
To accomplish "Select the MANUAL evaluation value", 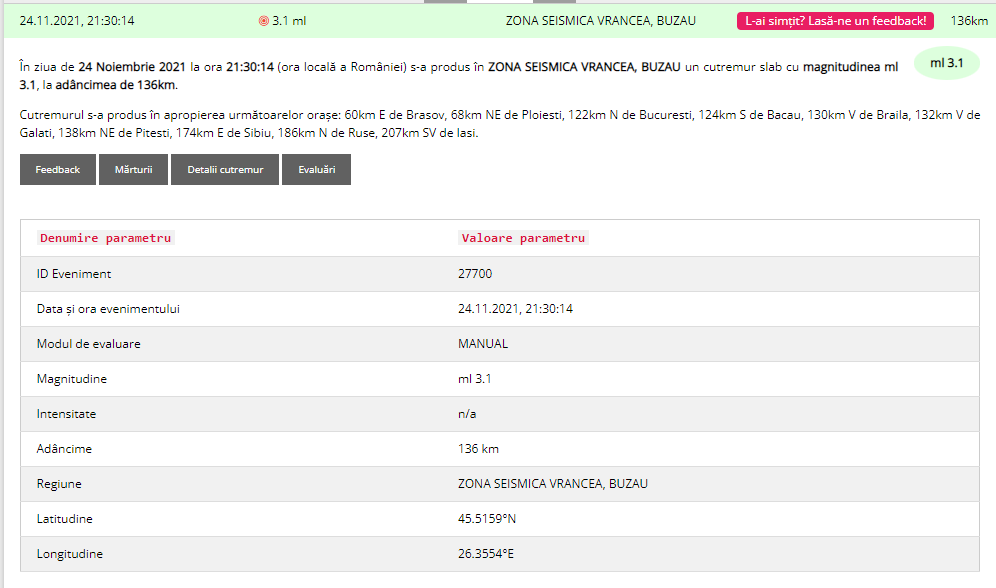I will pyautogui.click(x=483, y=344).
